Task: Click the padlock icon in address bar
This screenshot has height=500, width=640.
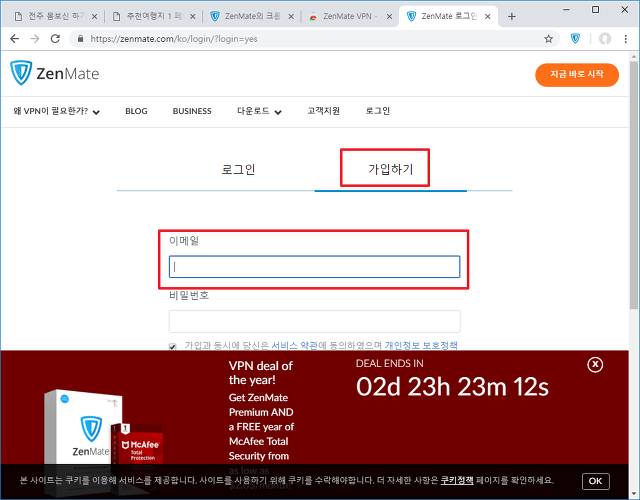Action: (x=81, y=39)
